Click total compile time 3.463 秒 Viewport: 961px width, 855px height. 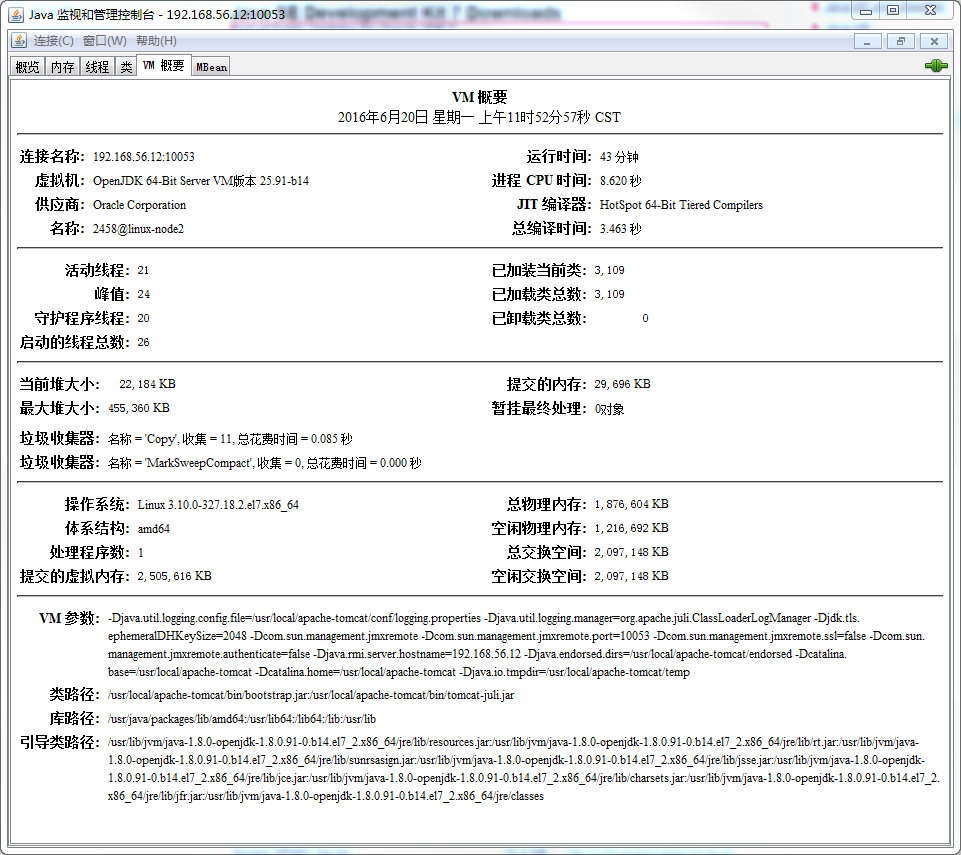[620, 229]
